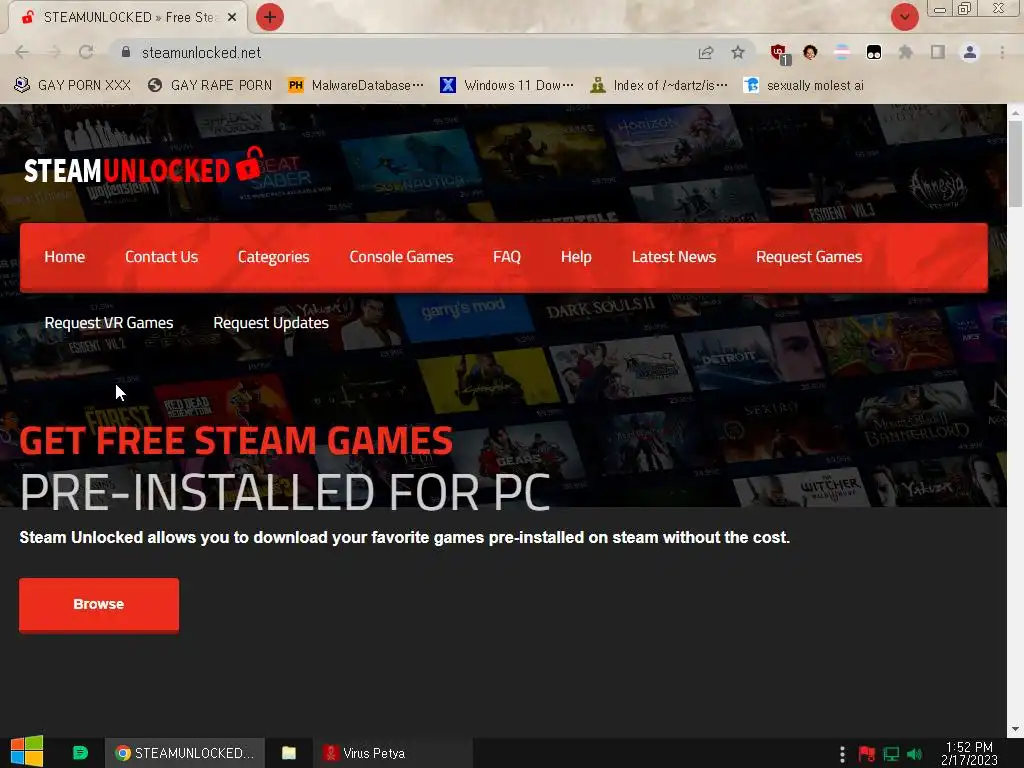Open Latest News
Viewport: 1024px width, 768px height.
point(674,257)
